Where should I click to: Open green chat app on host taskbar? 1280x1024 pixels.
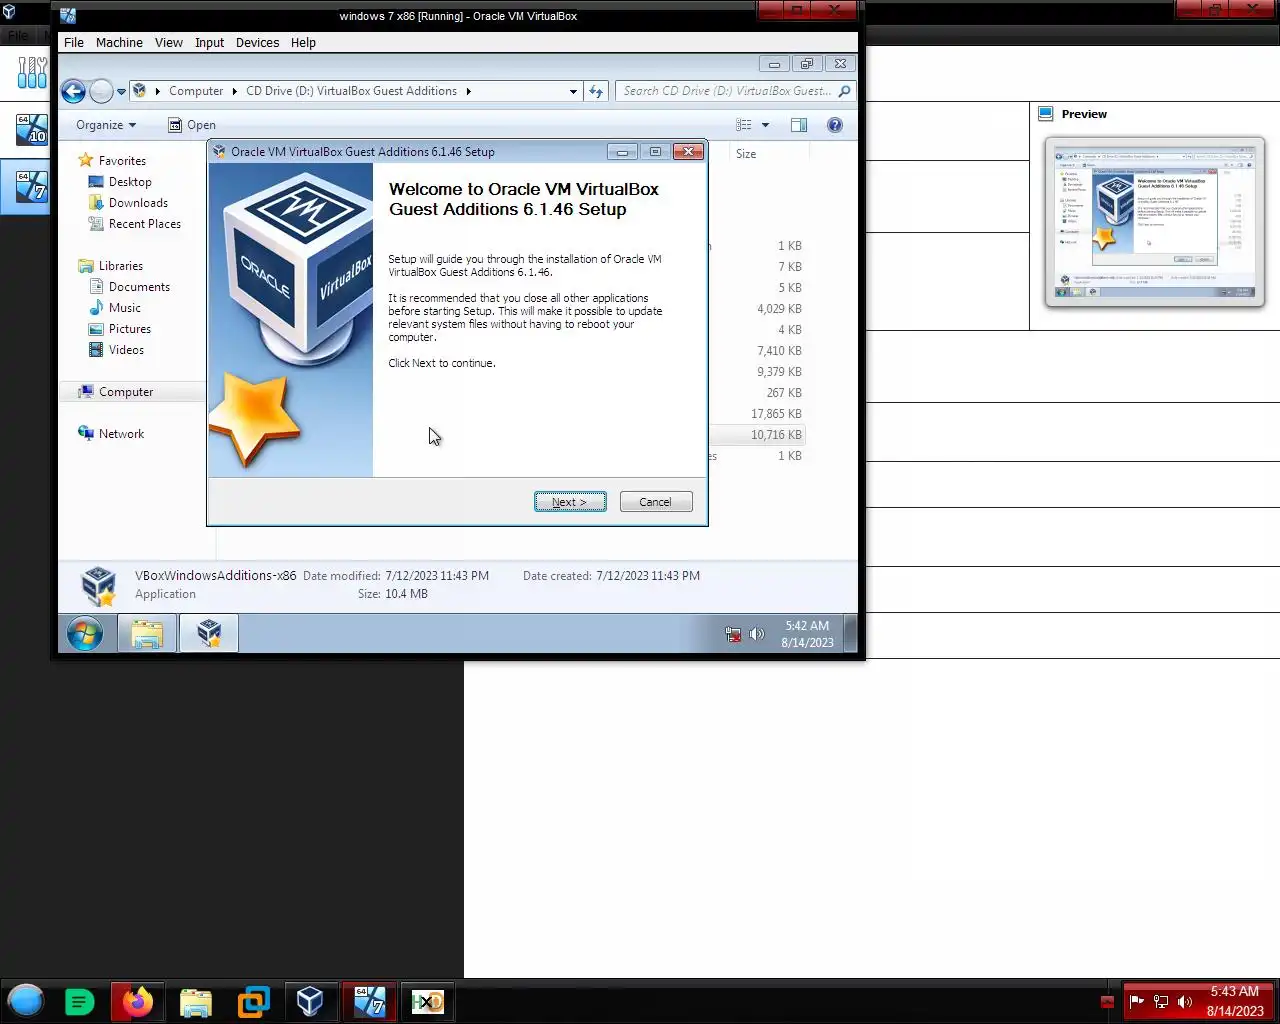(x=79, y=1001)
